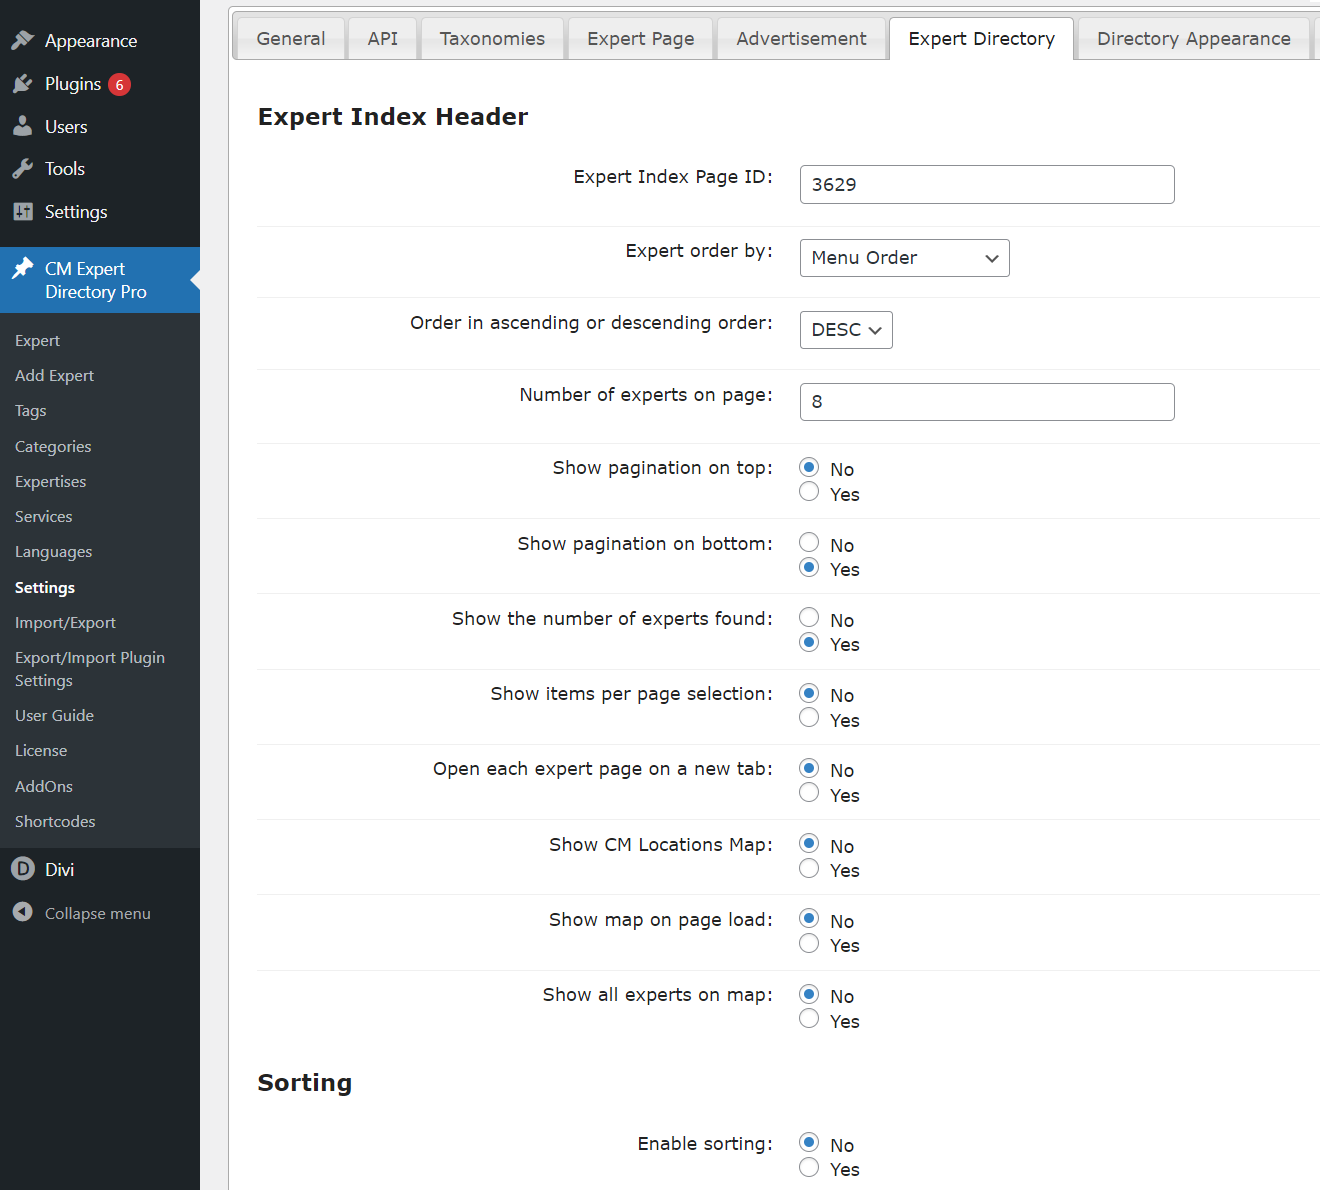Click the CM Expert Directory Pro pin icon
The height and width of the screenshot is (1190, 1320).
(23, 269)
